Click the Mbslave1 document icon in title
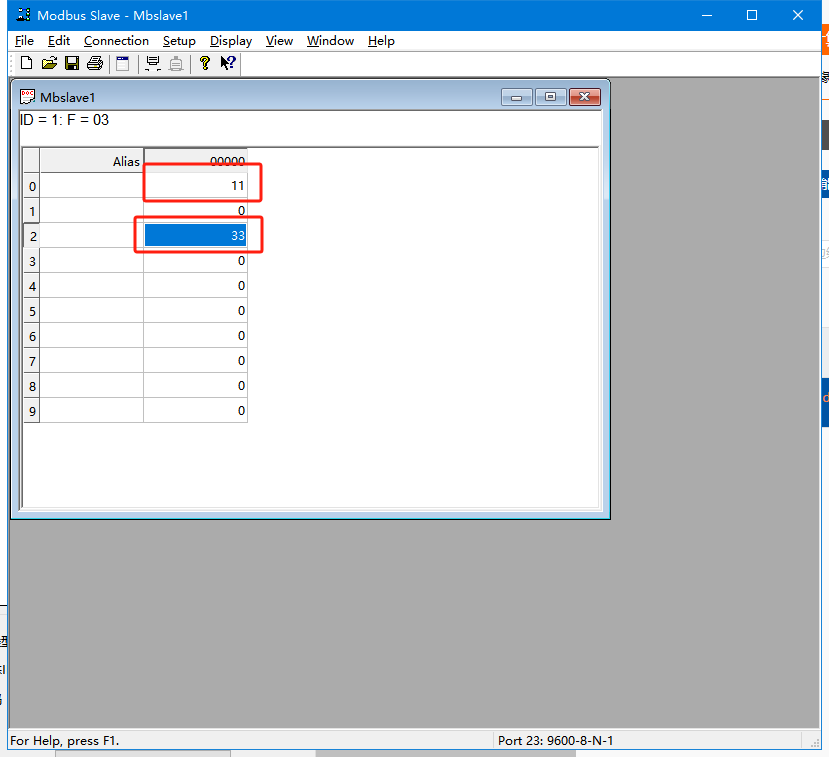The width and height of the screenshot is (829, 757). pos(28,97)
